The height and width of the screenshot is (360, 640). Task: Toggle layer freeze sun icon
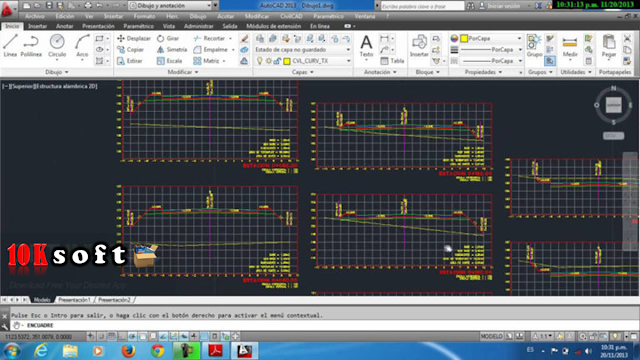pyautogui.click(x=269, y=61)
